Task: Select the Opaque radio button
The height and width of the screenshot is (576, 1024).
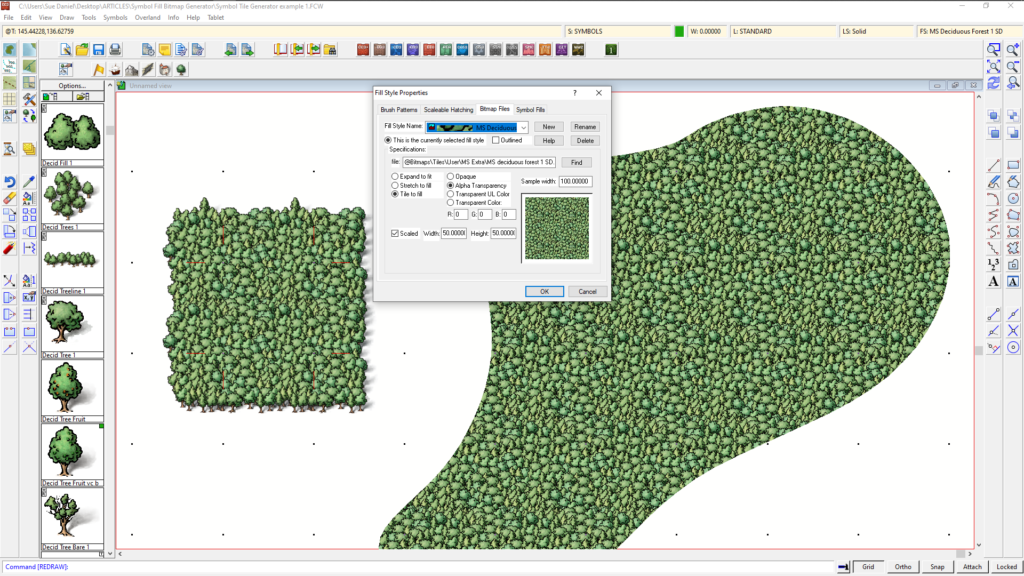Action: (450, 175)
